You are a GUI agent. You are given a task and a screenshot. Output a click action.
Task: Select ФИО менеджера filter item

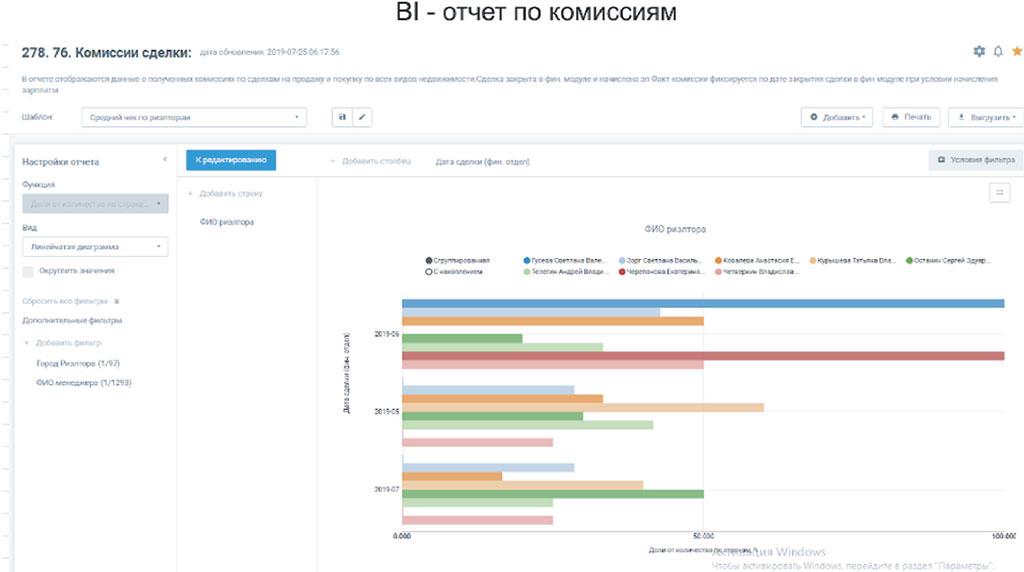tap(83, 382)
